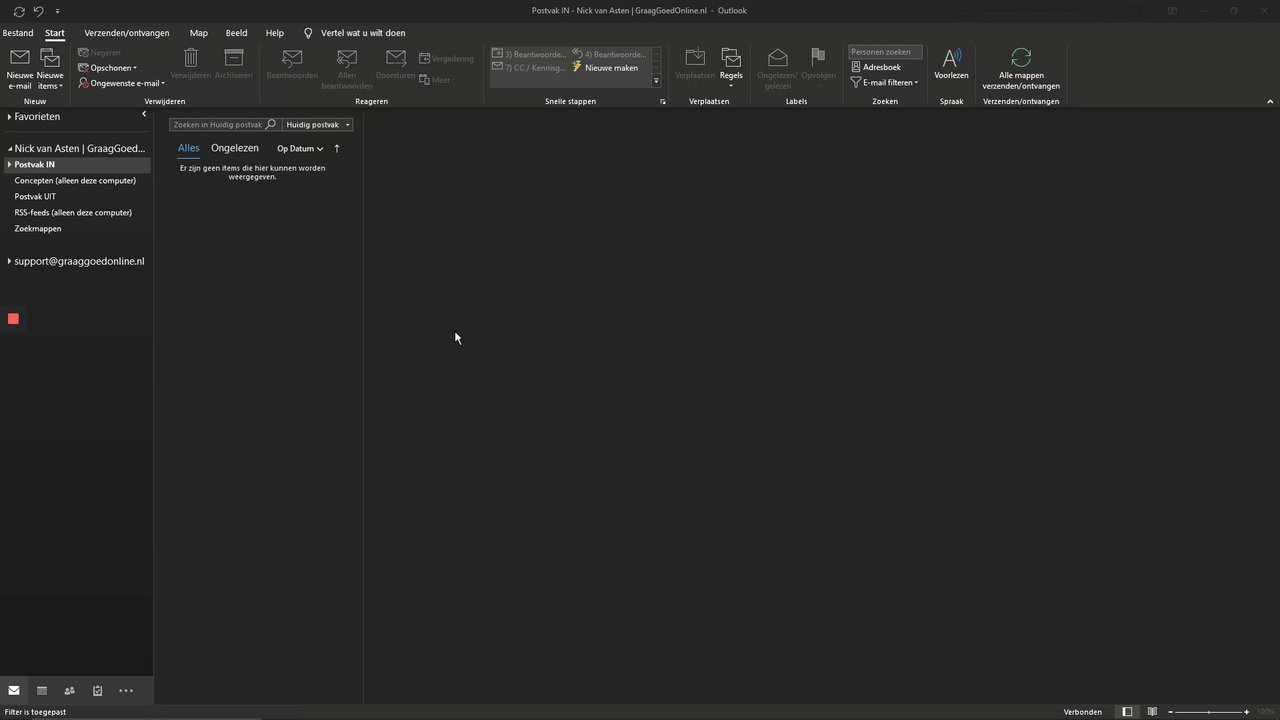Select the Postvak IN folder
The height and width of the screenshot is (720, 1280).
(x=77, y=165)
